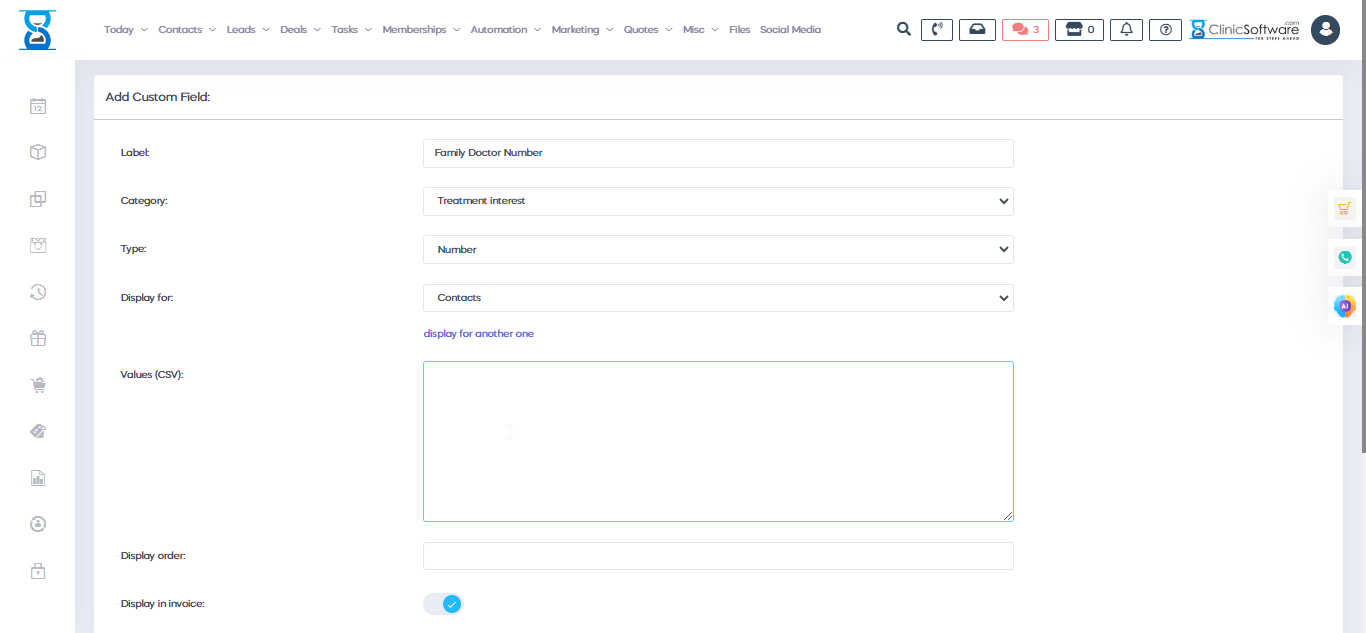
Task: Expand the Type dropdown showing Number
Action: [718, 250]
